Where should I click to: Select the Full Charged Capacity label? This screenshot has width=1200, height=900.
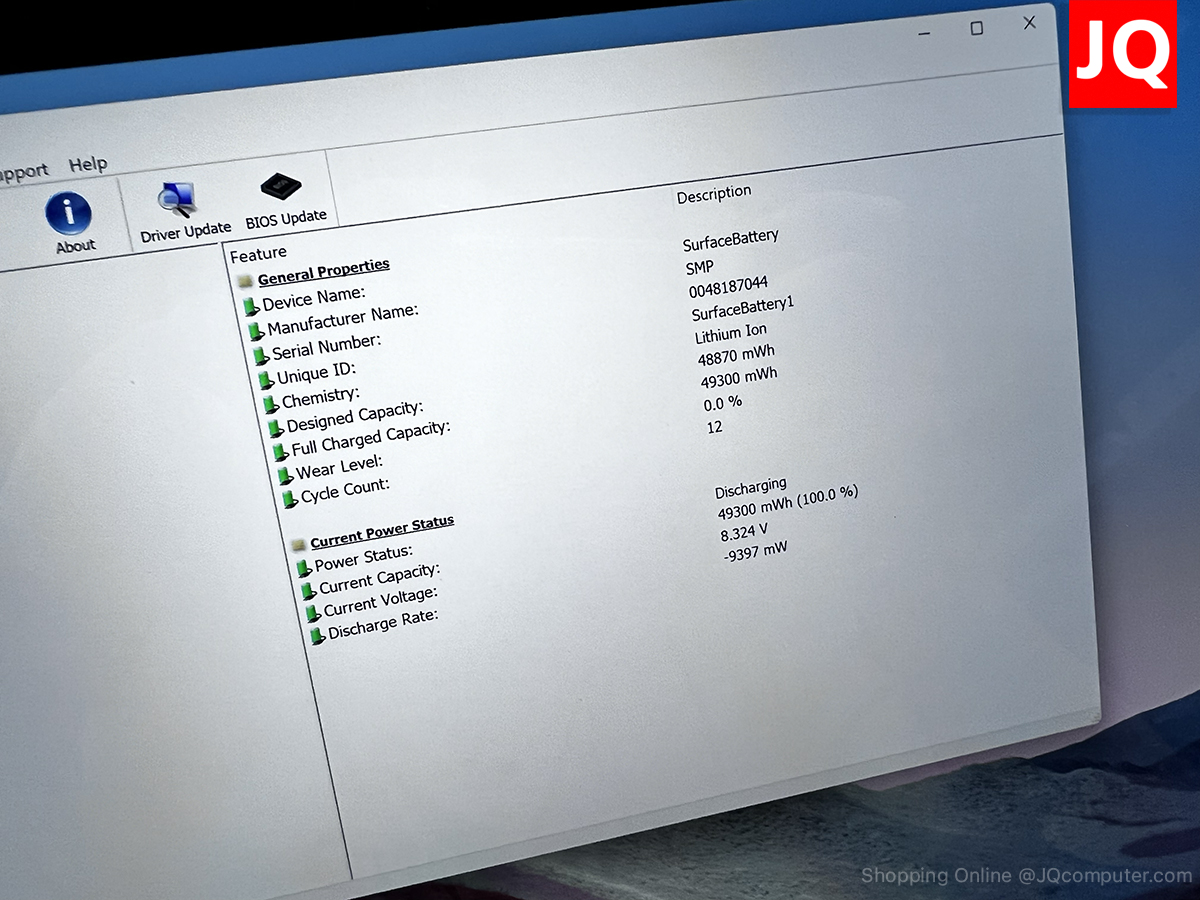tap(371, 438)
